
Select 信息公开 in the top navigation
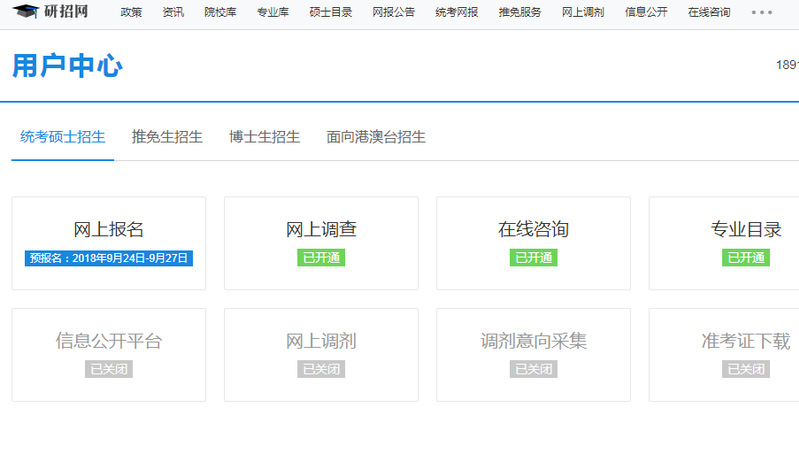(646, 12)
